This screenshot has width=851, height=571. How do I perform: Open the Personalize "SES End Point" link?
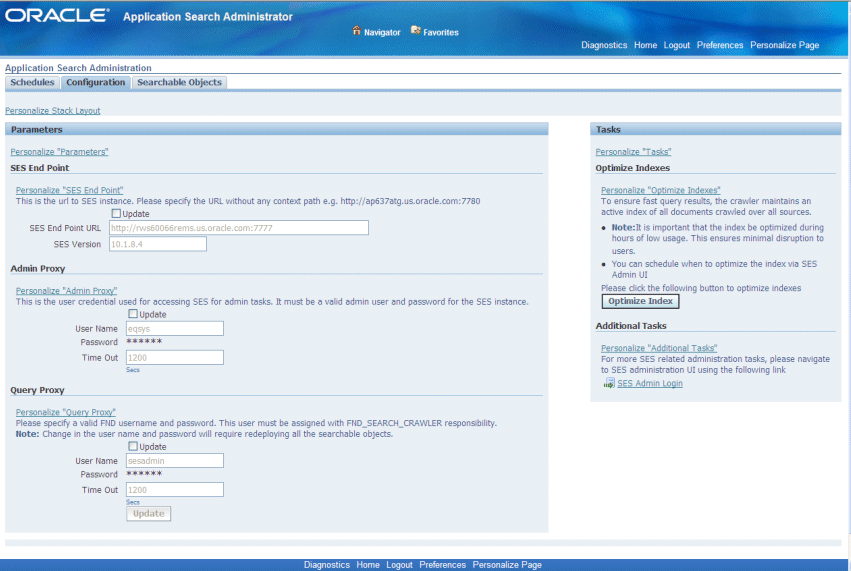(69, 191)
